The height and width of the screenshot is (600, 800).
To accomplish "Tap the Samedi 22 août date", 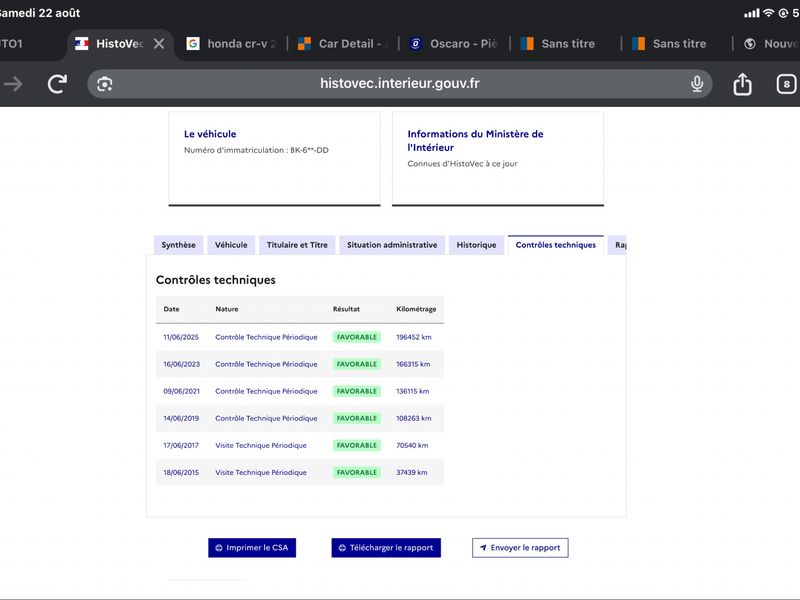I will (x=40, y=13).
